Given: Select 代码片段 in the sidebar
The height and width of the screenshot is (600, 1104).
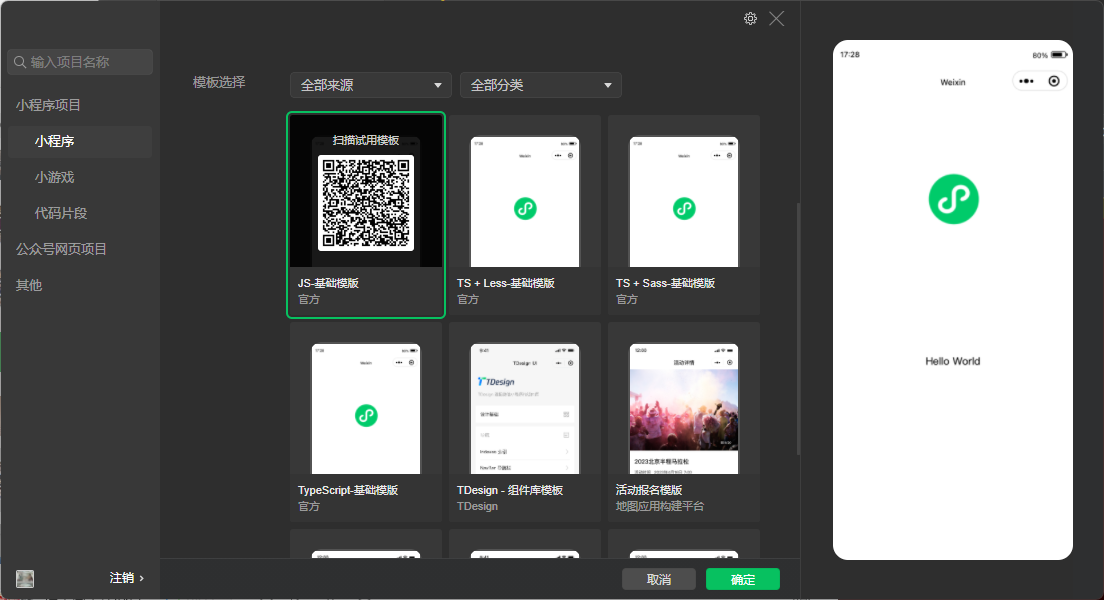Looking at the screenshot, I should coord(61,213).
